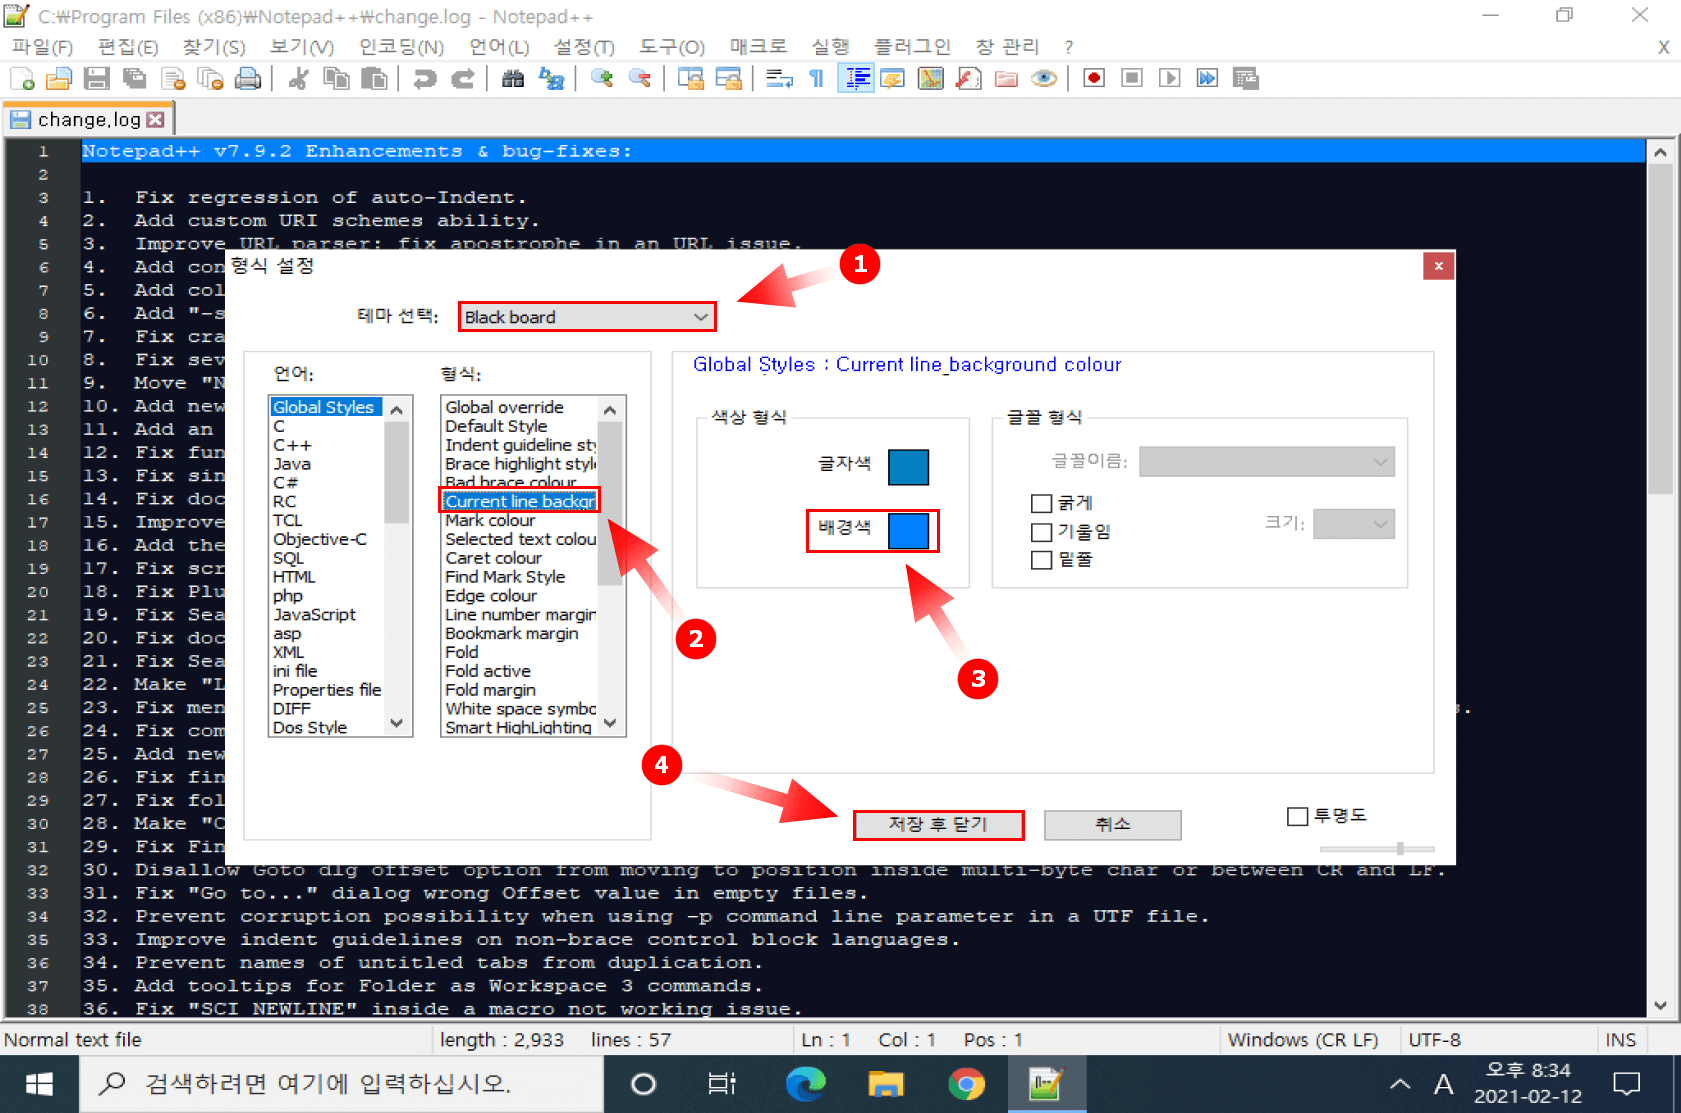Open Folder as Workspace toolbar icon
This screenshot has height=1113, width=1681.
click(x=1006, y=79)
